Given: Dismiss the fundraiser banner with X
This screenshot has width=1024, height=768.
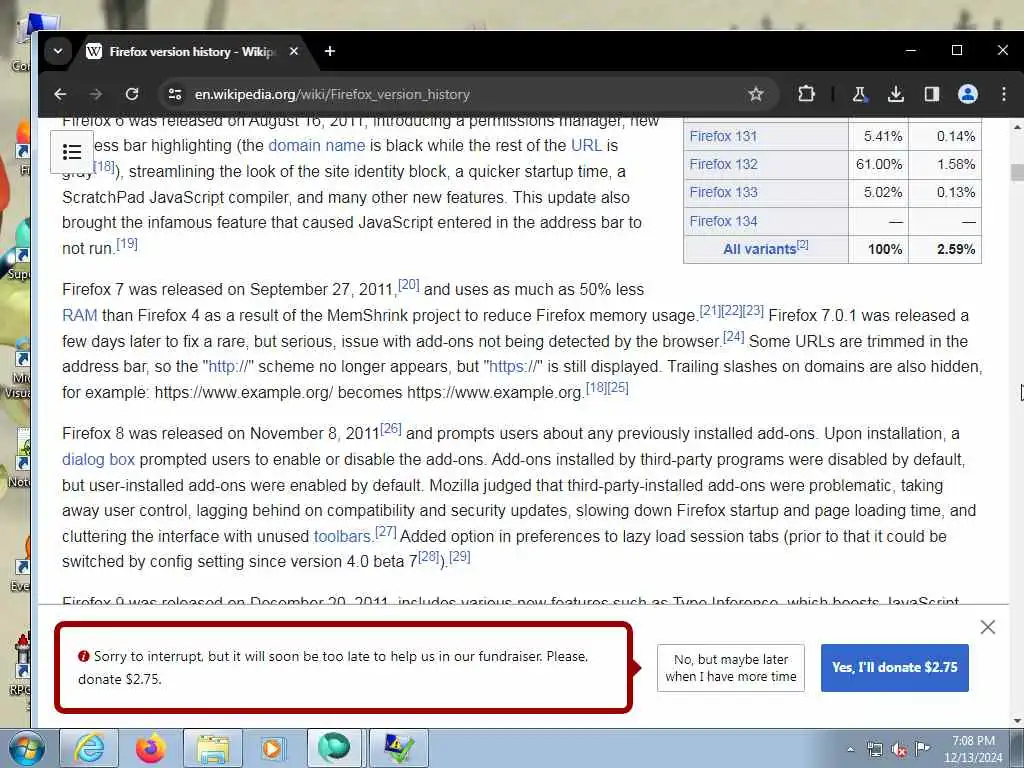Looking at the screenshot, I should point(987,627).
